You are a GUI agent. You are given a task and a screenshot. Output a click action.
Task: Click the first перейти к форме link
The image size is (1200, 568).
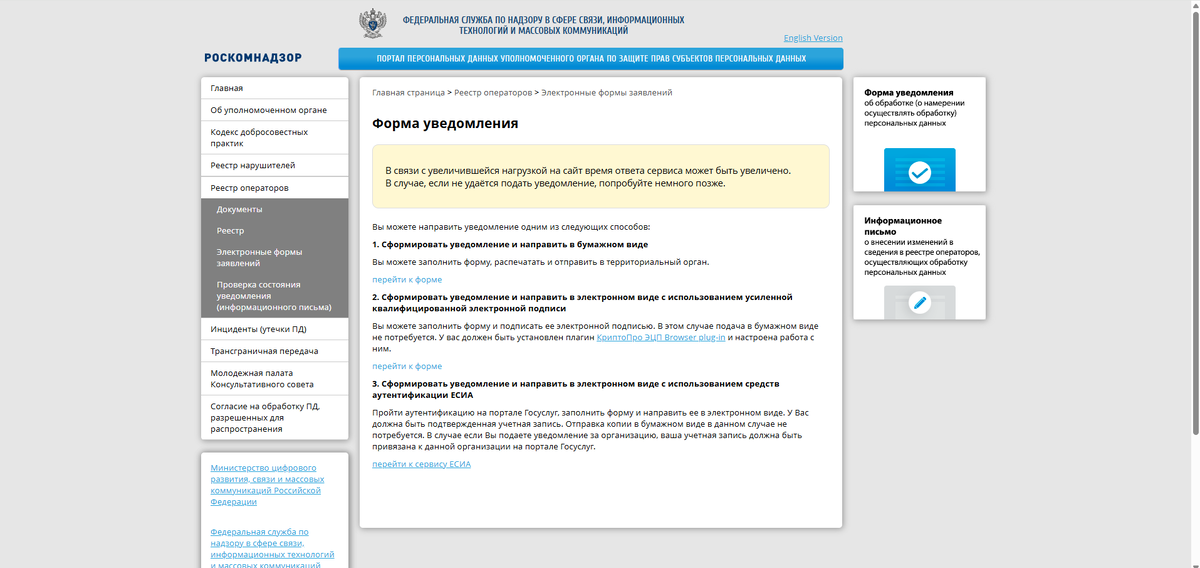coord(407,280)
